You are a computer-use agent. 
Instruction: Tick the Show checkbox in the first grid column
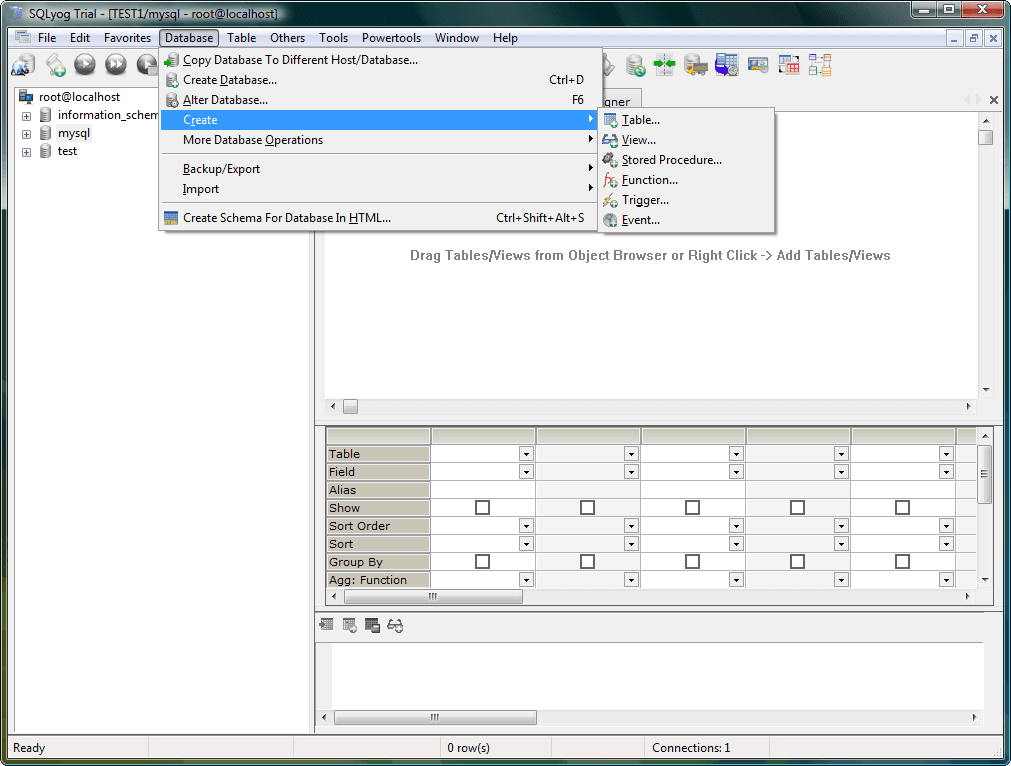point(482,507)
